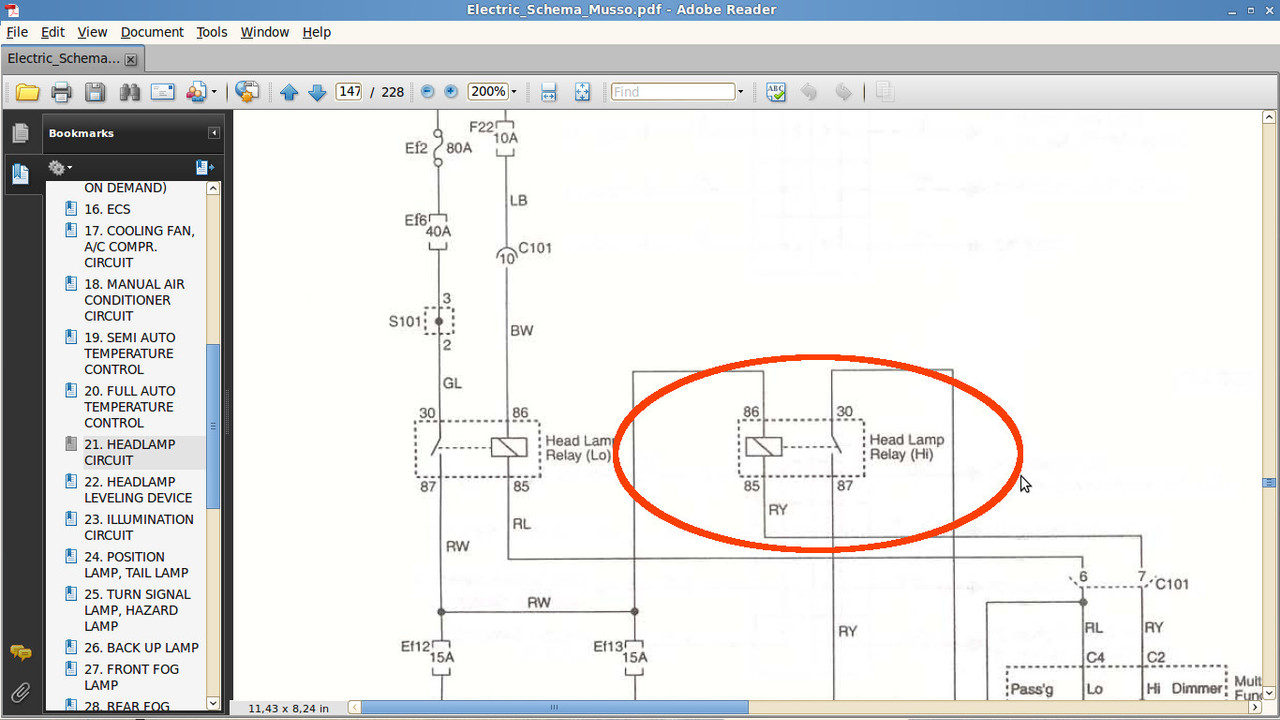Click the Print icon
The height and width of the screenshot is (720, 1280).
tap(61, 92)
